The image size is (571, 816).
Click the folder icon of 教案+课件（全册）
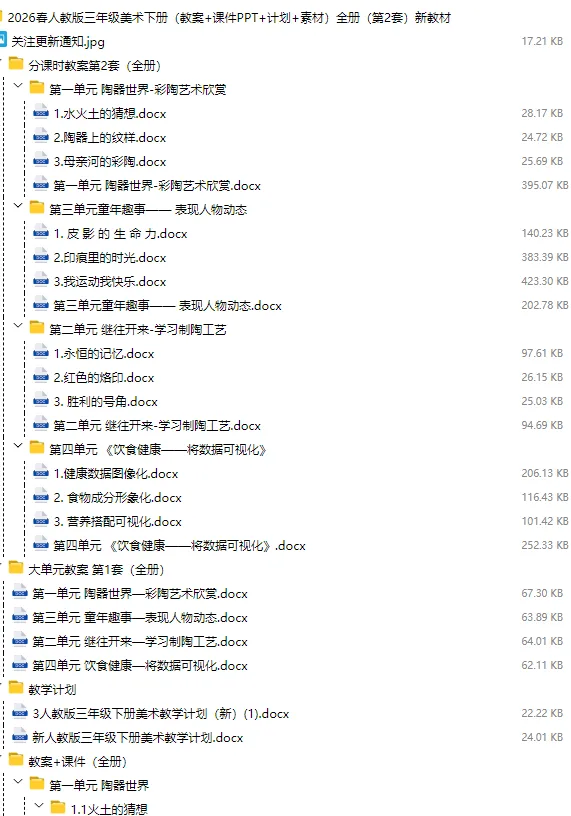[x=16, y=760]
